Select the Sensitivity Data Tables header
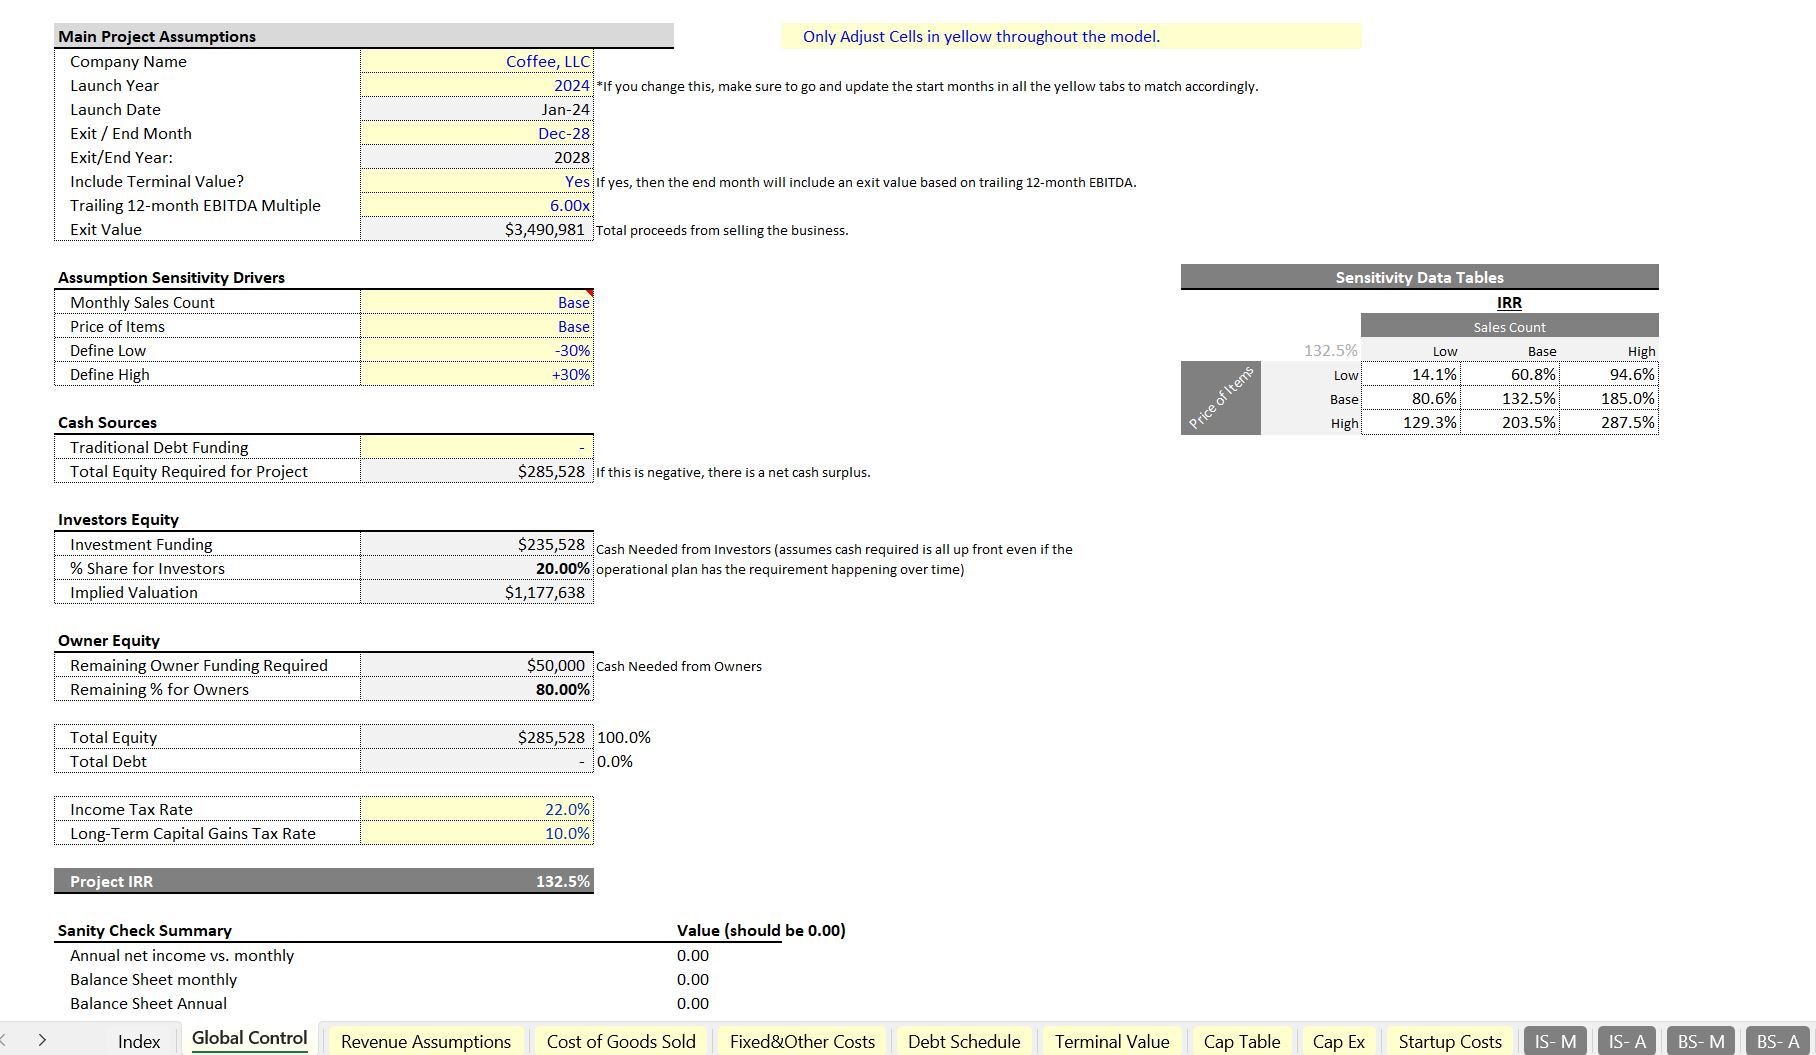1816x1055 pixels. tap(1419, 277)
